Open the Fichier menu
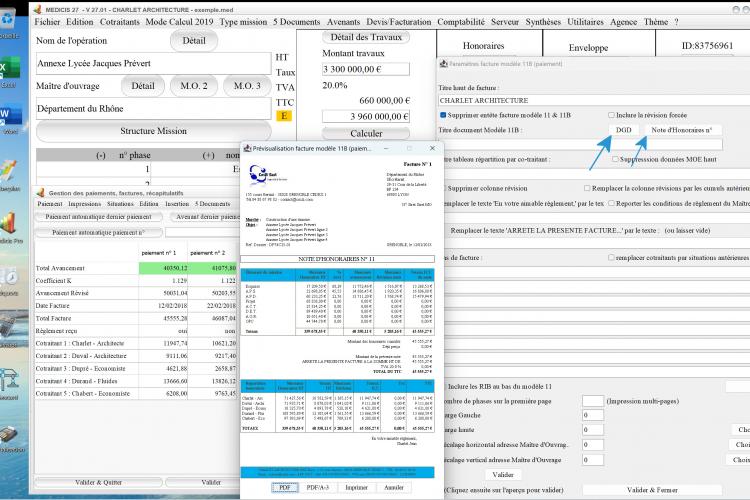Image resolution: width=750 pixels, height=500 pixels. (x=47, y=22)
